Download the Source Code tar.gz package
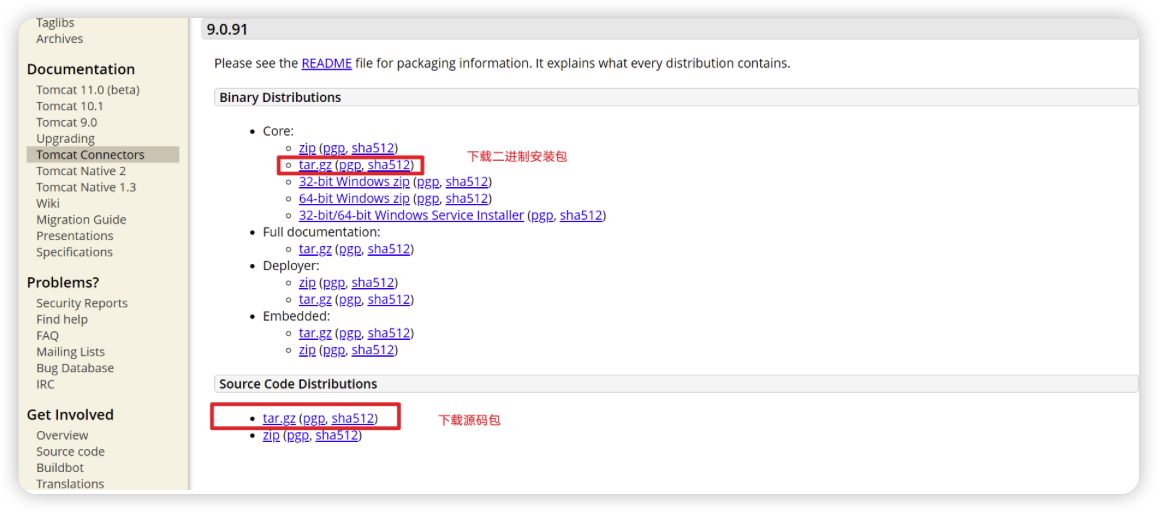The height and width of the screenshot is (512, 1157). (x=279, y=418)
